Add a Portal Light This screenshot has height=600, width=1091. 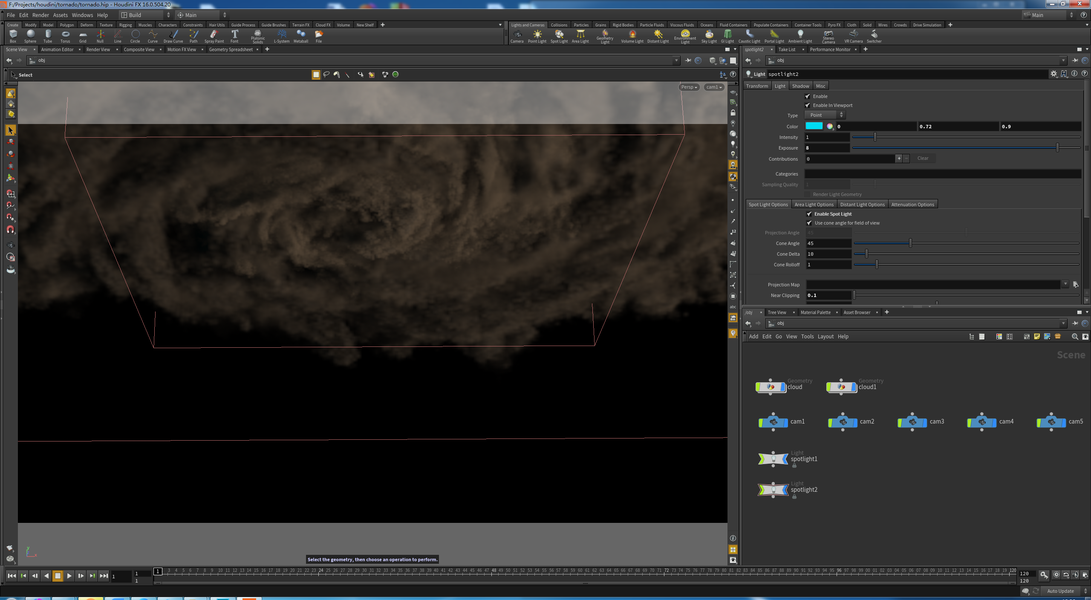(x=774, y=35)
